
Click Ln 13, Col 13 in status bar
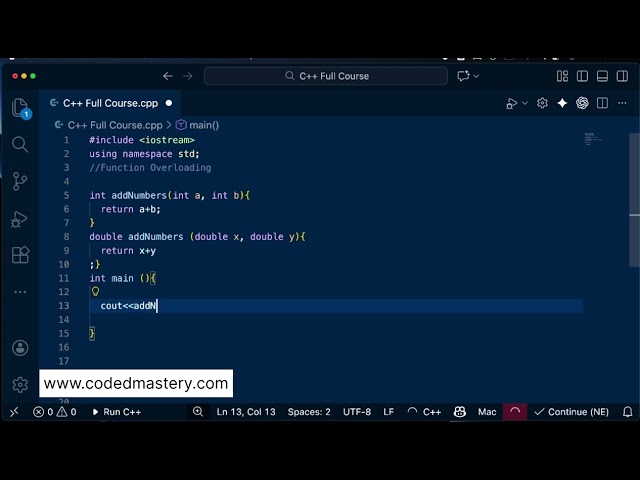246,412
